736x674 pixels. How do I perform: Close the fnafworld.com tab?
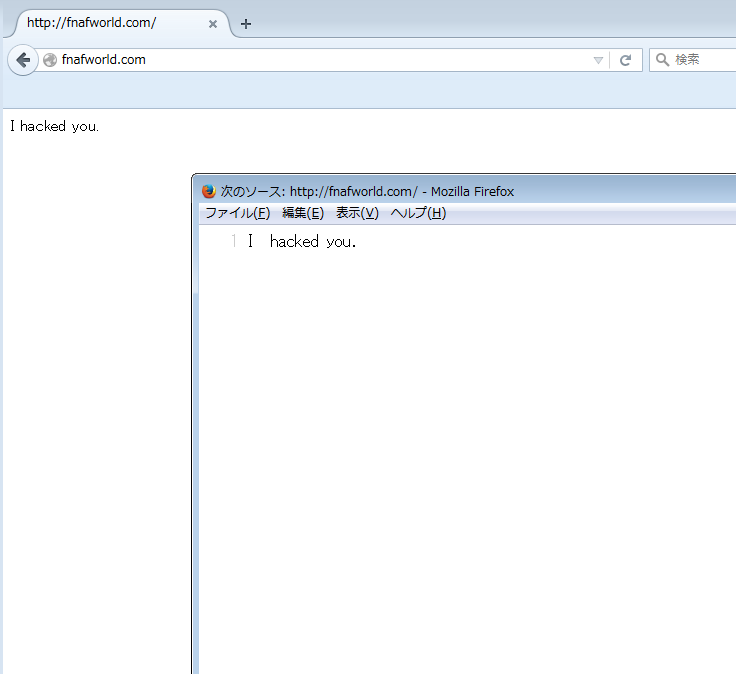point(213,24)
